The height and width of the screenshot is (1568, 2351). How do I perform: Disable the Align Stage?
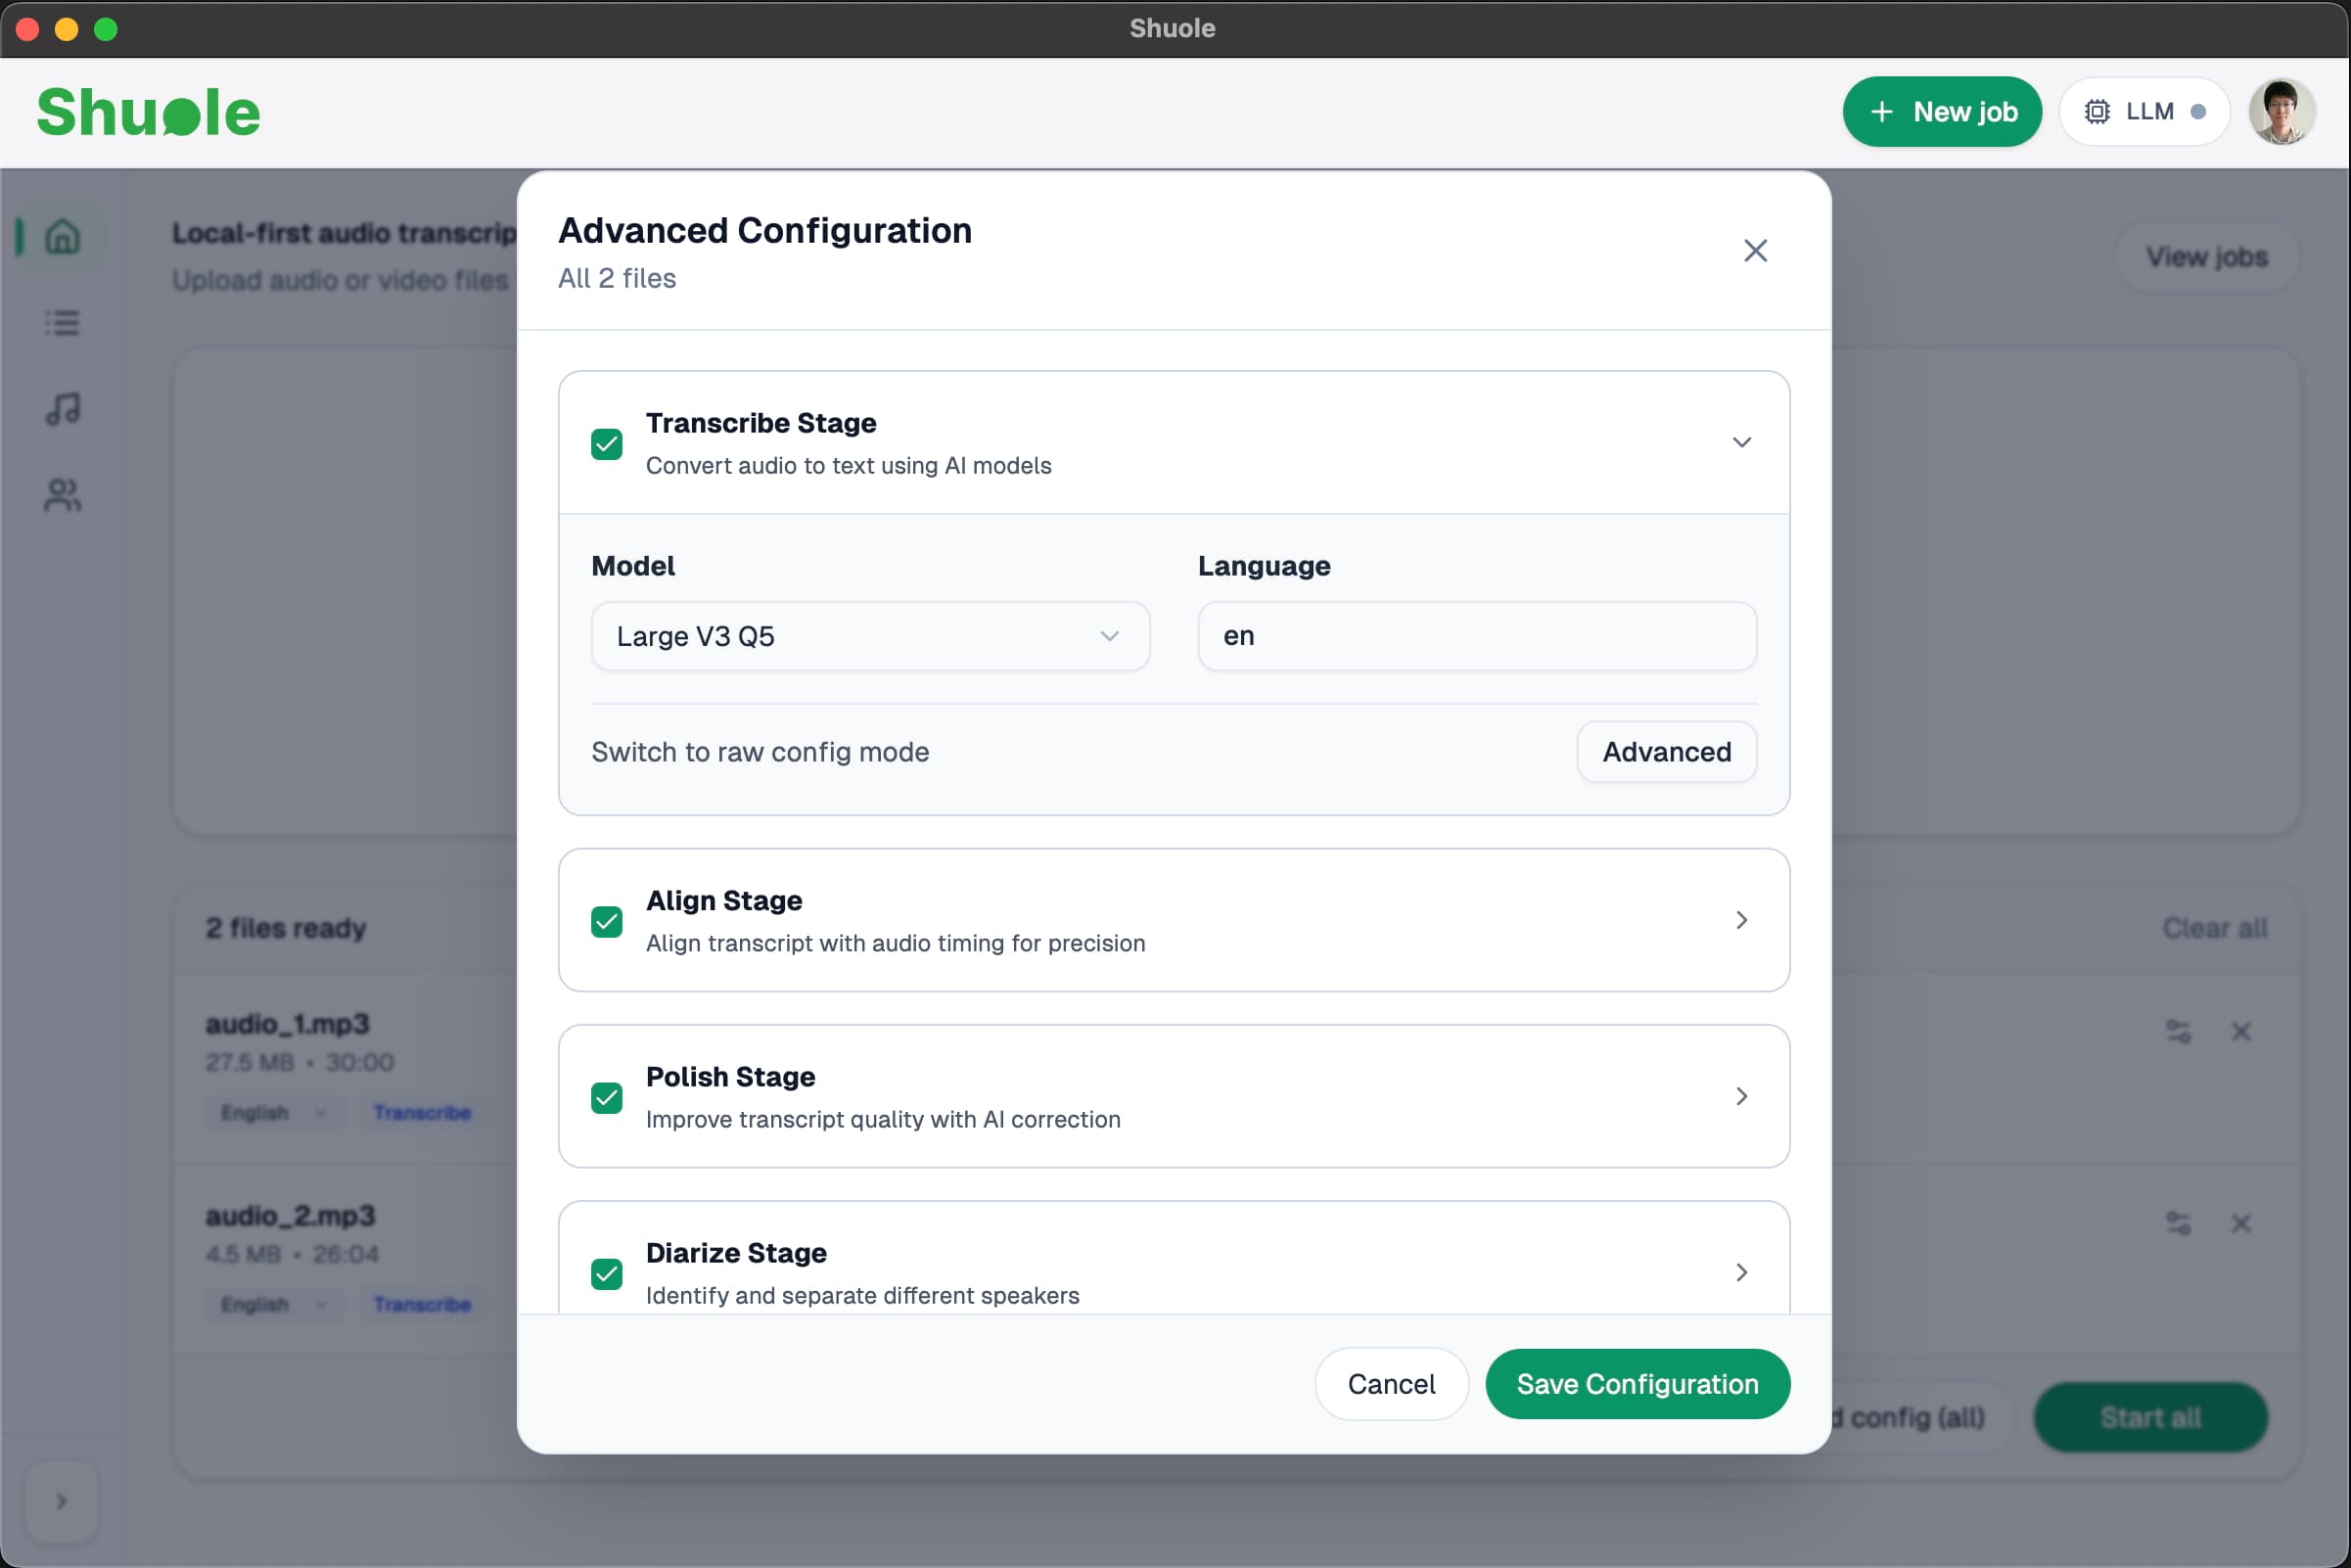pyautogui.click(x=606, y=921)
